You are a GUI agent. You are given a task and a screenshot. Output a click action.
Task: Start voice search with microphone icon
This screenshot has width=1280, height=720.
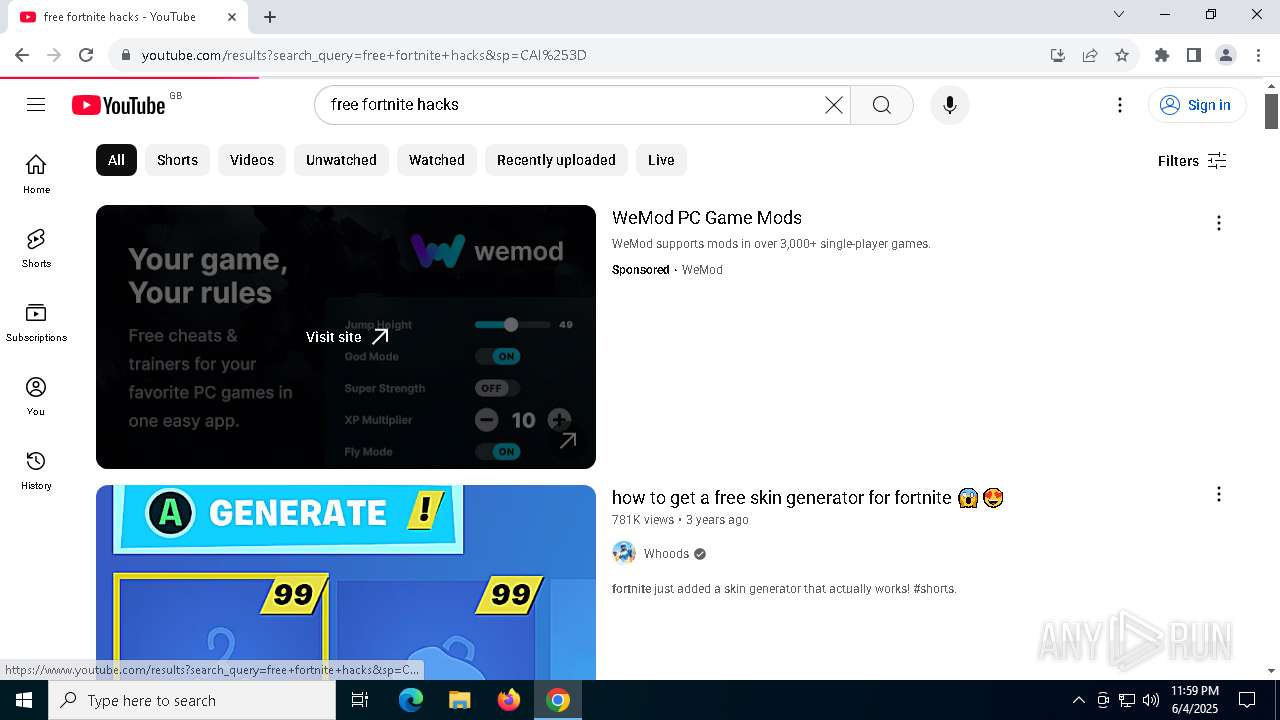coord(950,105)
